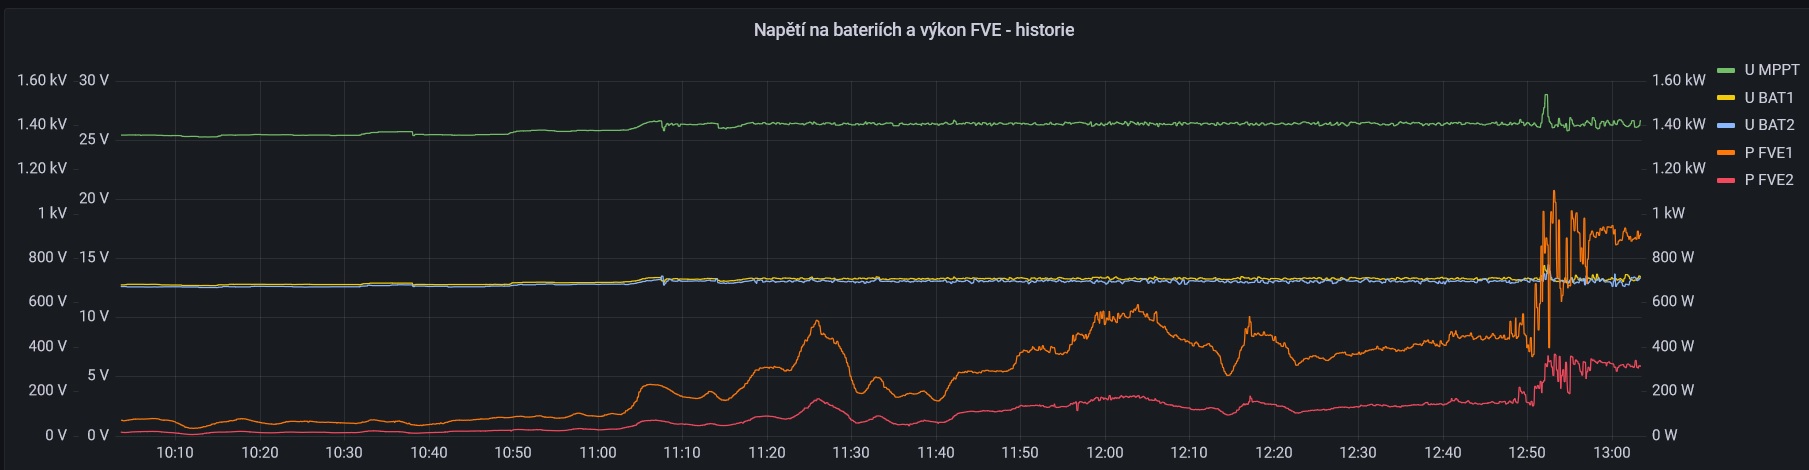Click the 600 V left axis label
The width and height of the screenshot is (1809, 470).
(48, 301)
